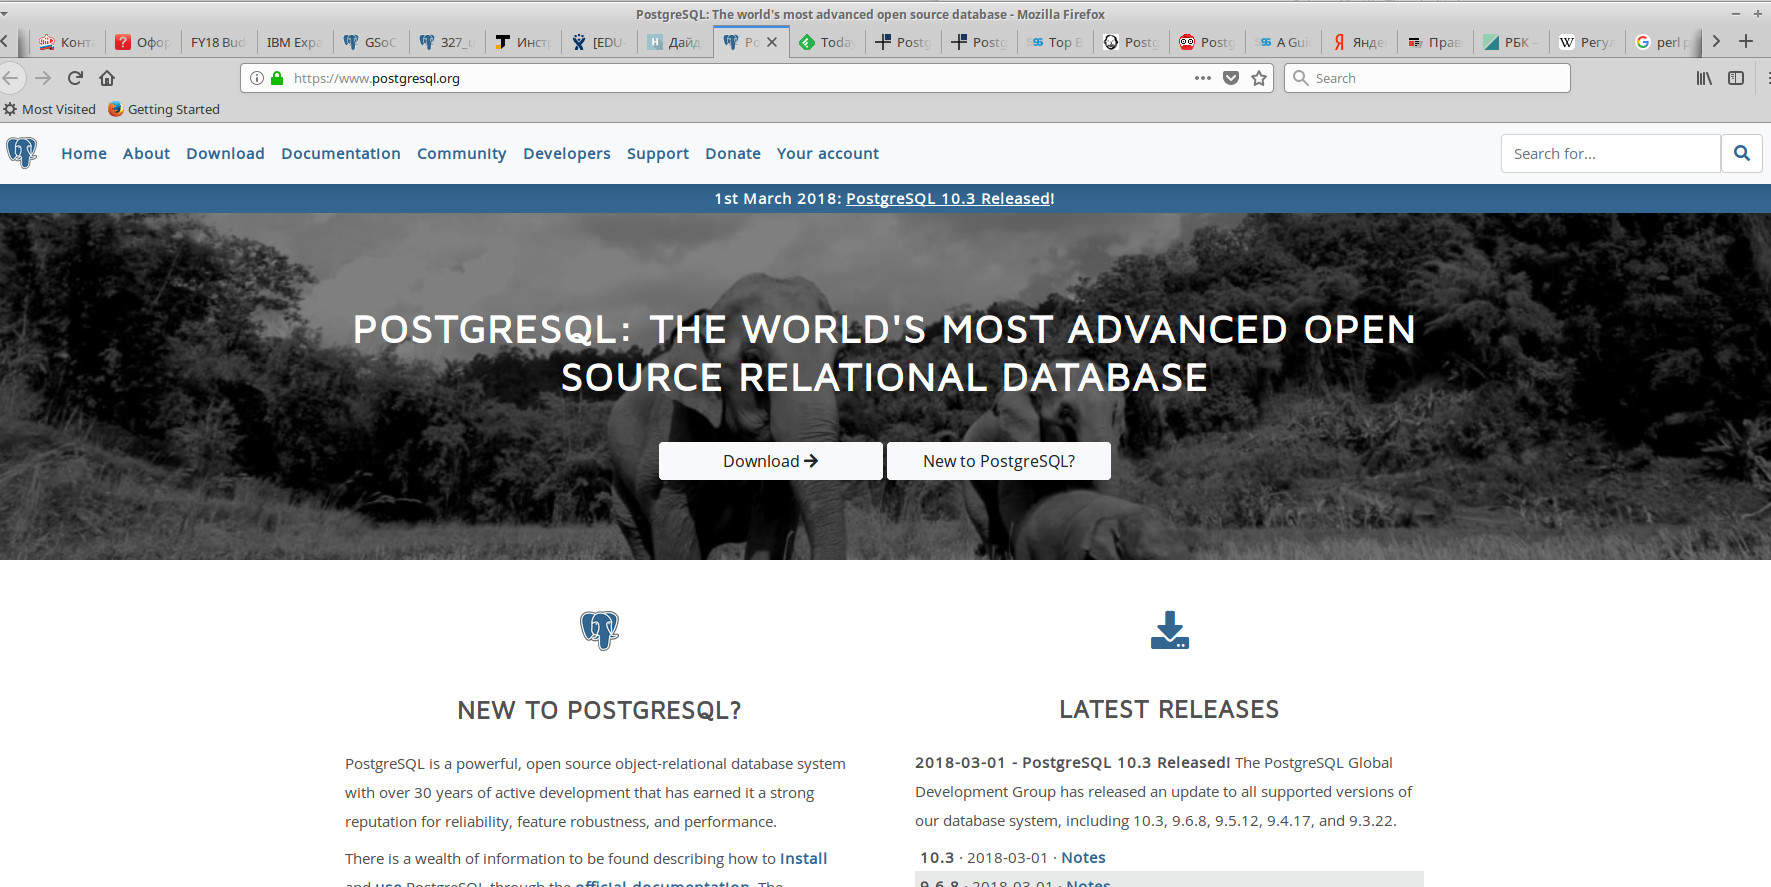The width and height of the screenshot is (1771, 887).
Task: Click the 'New to PostgreSQL?' hero button
Action: (x=999, y=461)
